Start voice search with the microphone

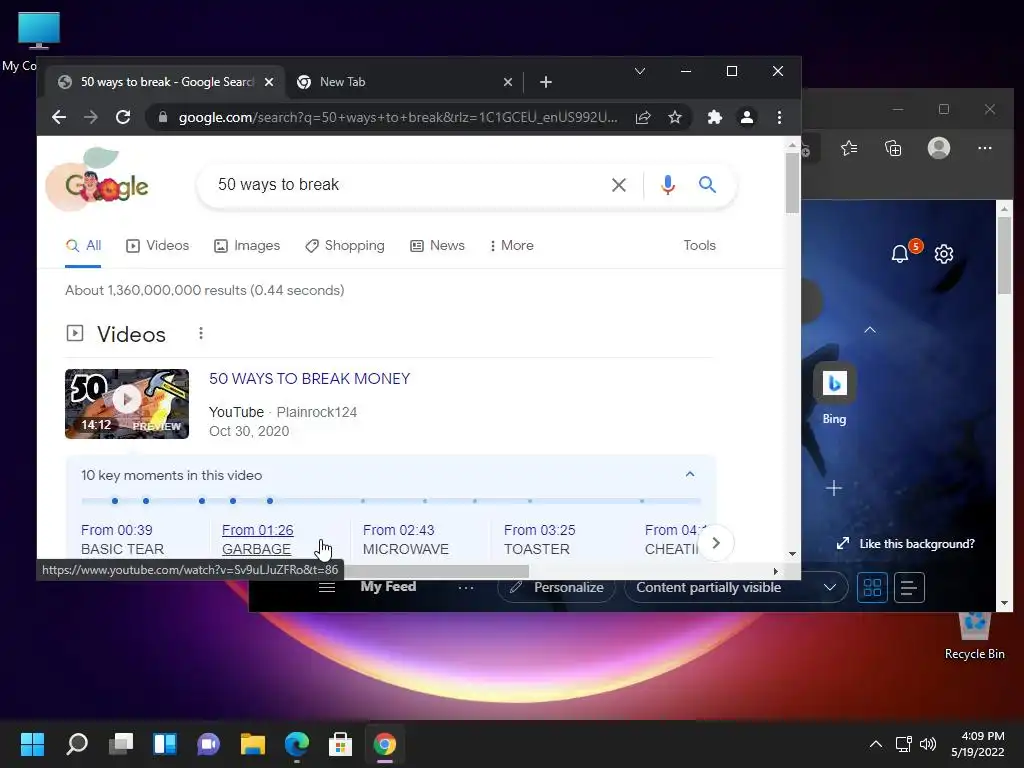point(667,185)
